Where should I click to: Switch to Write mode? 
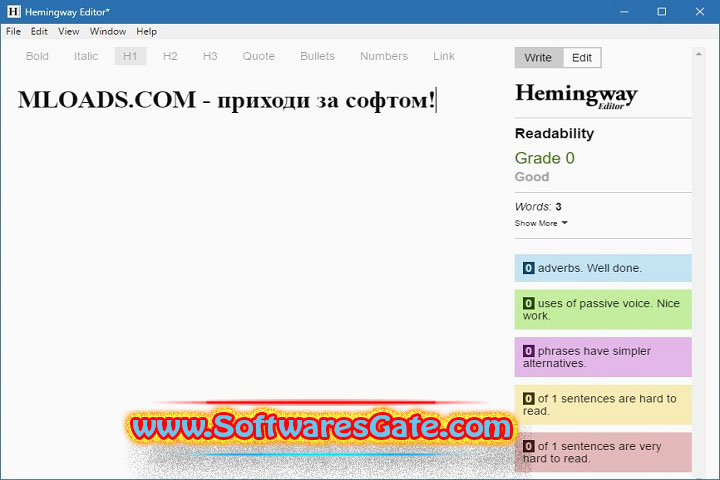click(538, 58)
